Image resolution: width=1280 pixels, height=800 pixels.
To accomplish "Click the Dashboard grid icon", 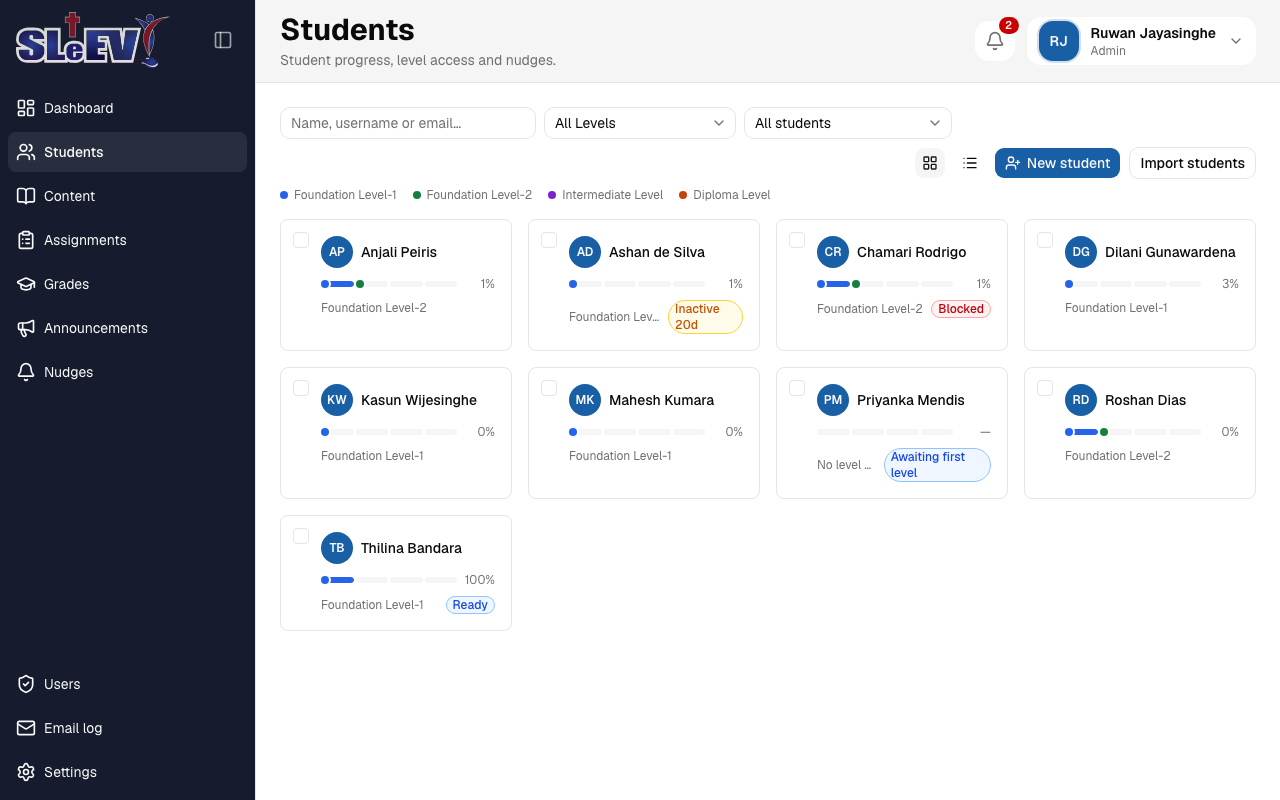I will click(x=26, y=108).
